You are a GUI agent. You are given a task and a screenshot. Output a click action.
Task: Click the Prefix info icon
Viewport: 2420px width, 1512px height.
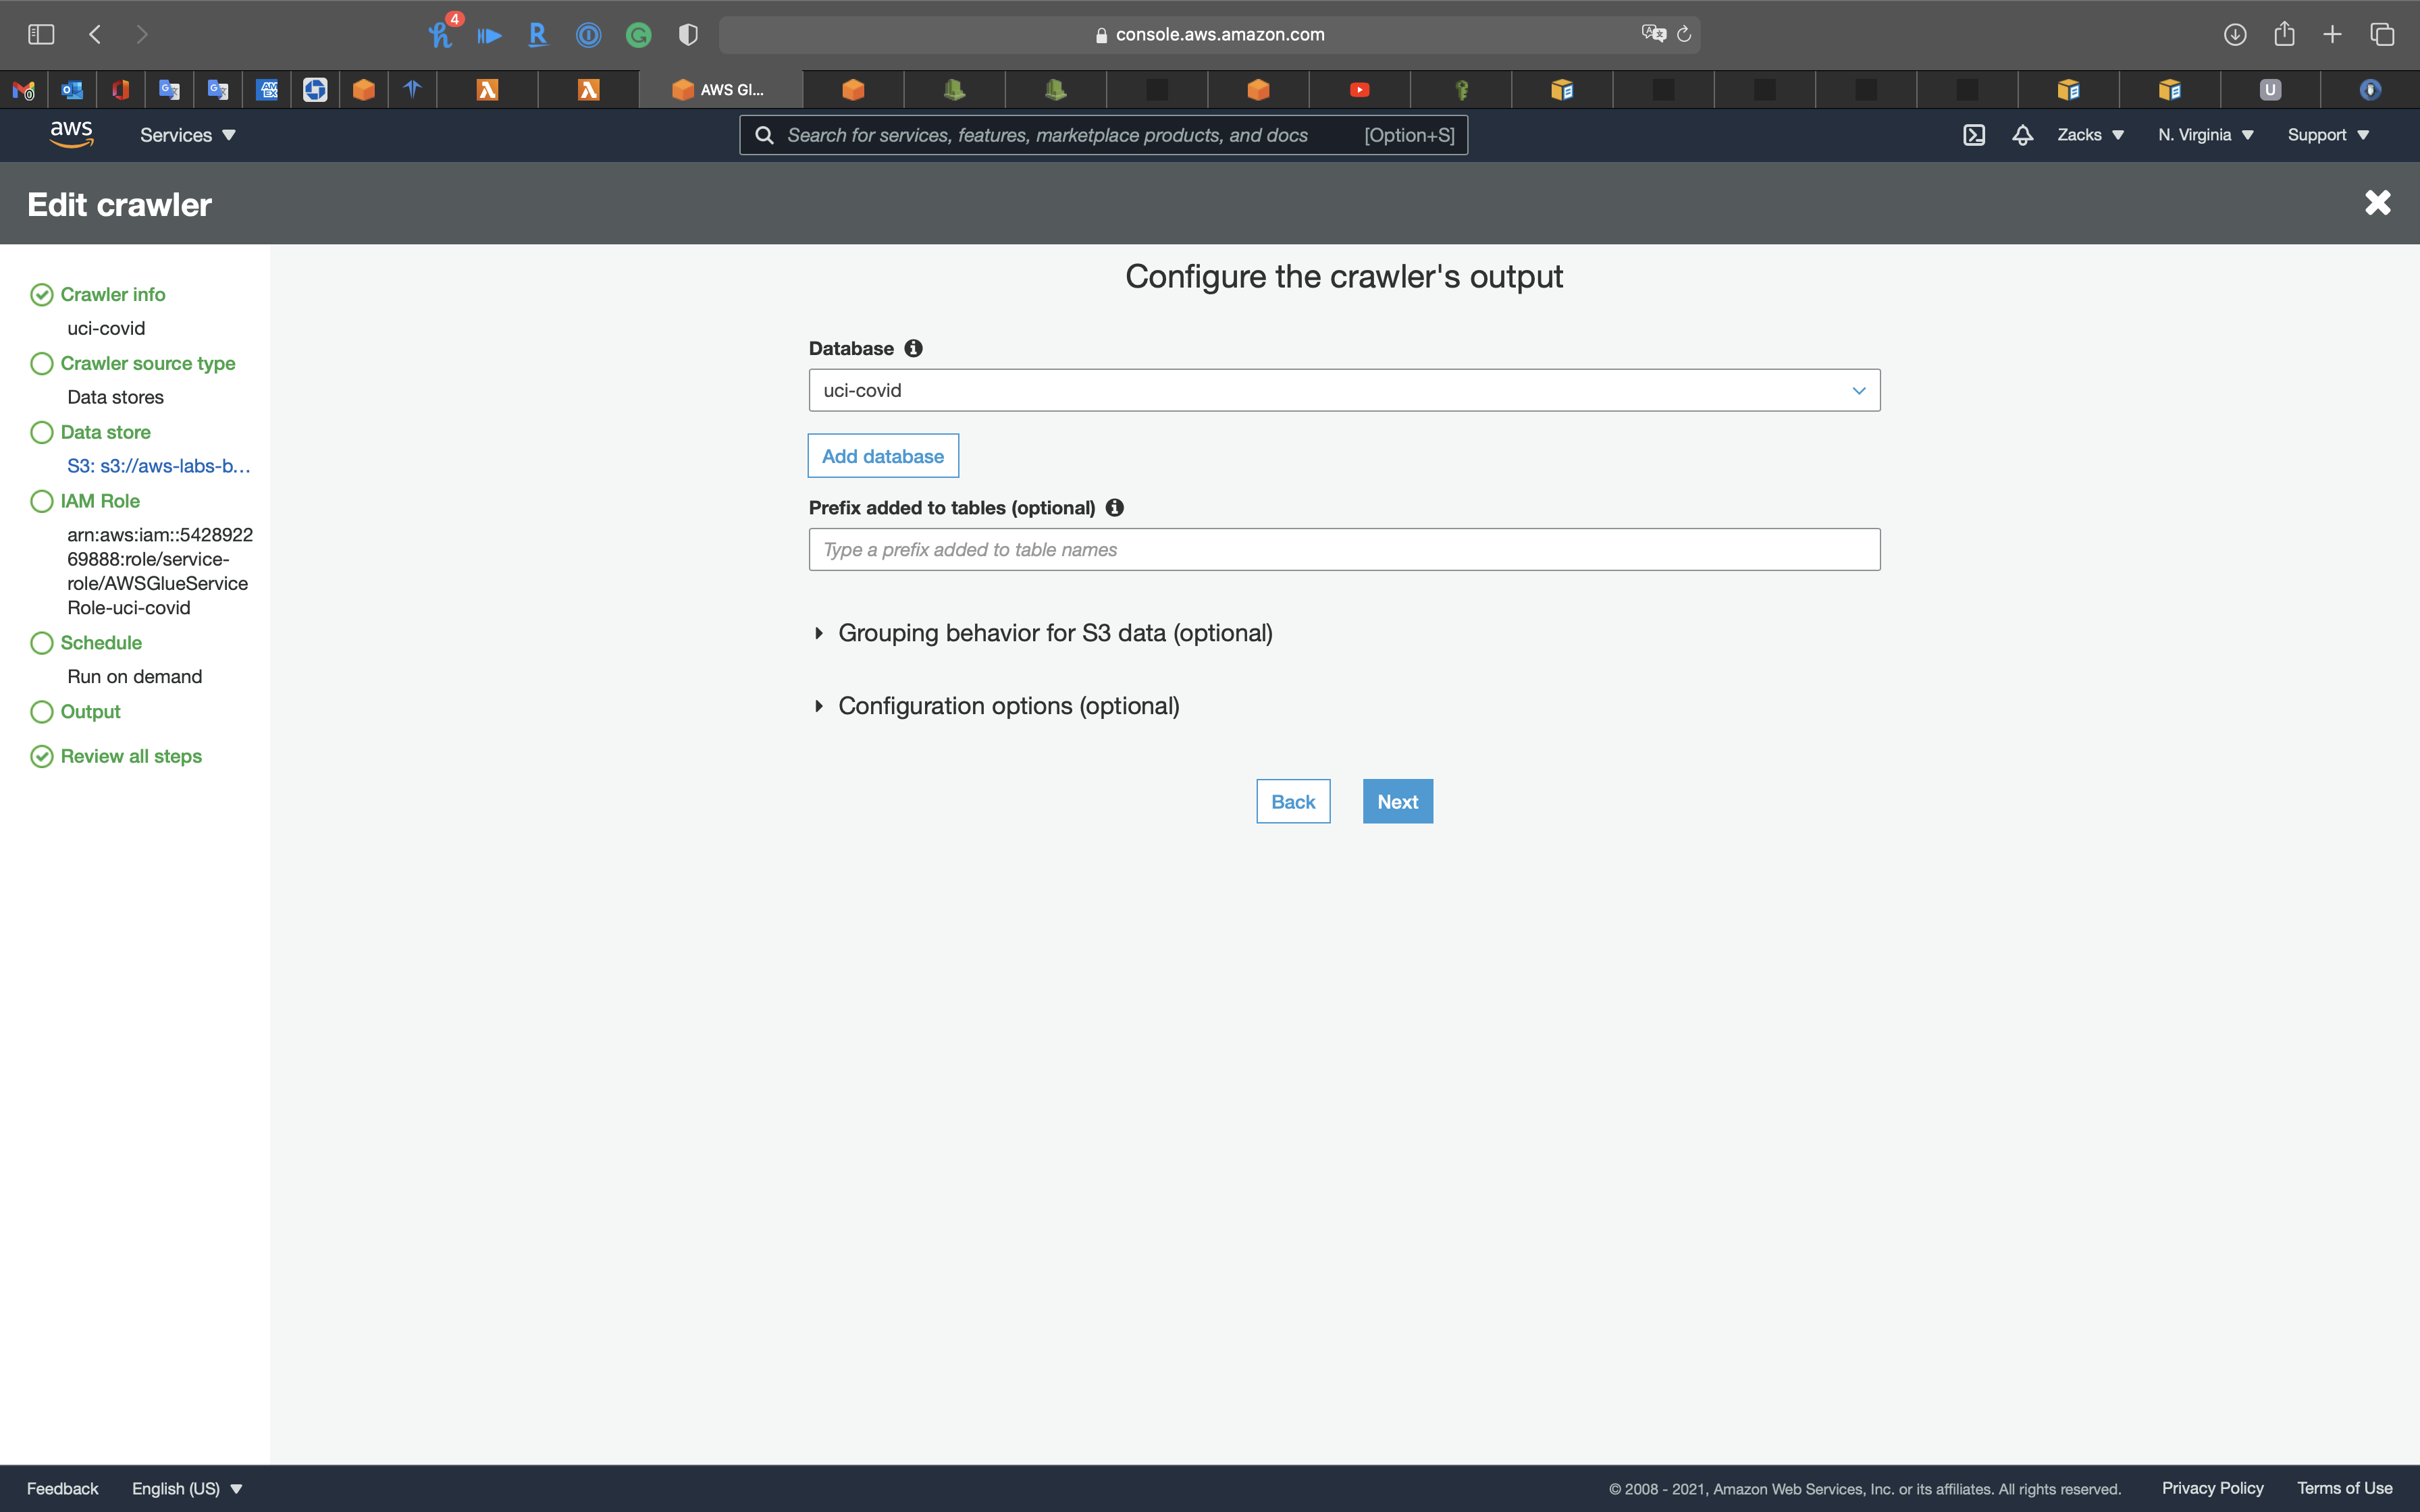coord(1114,508)
